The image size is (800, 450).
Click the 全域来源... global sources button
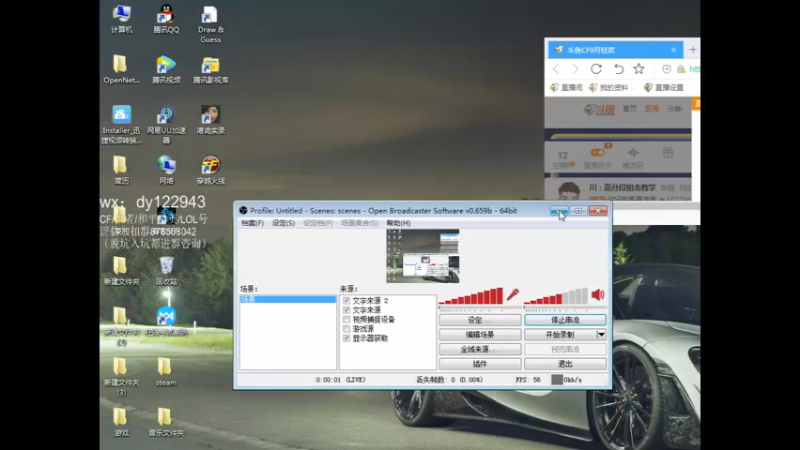pyautogui.click(x=480, y=349)
